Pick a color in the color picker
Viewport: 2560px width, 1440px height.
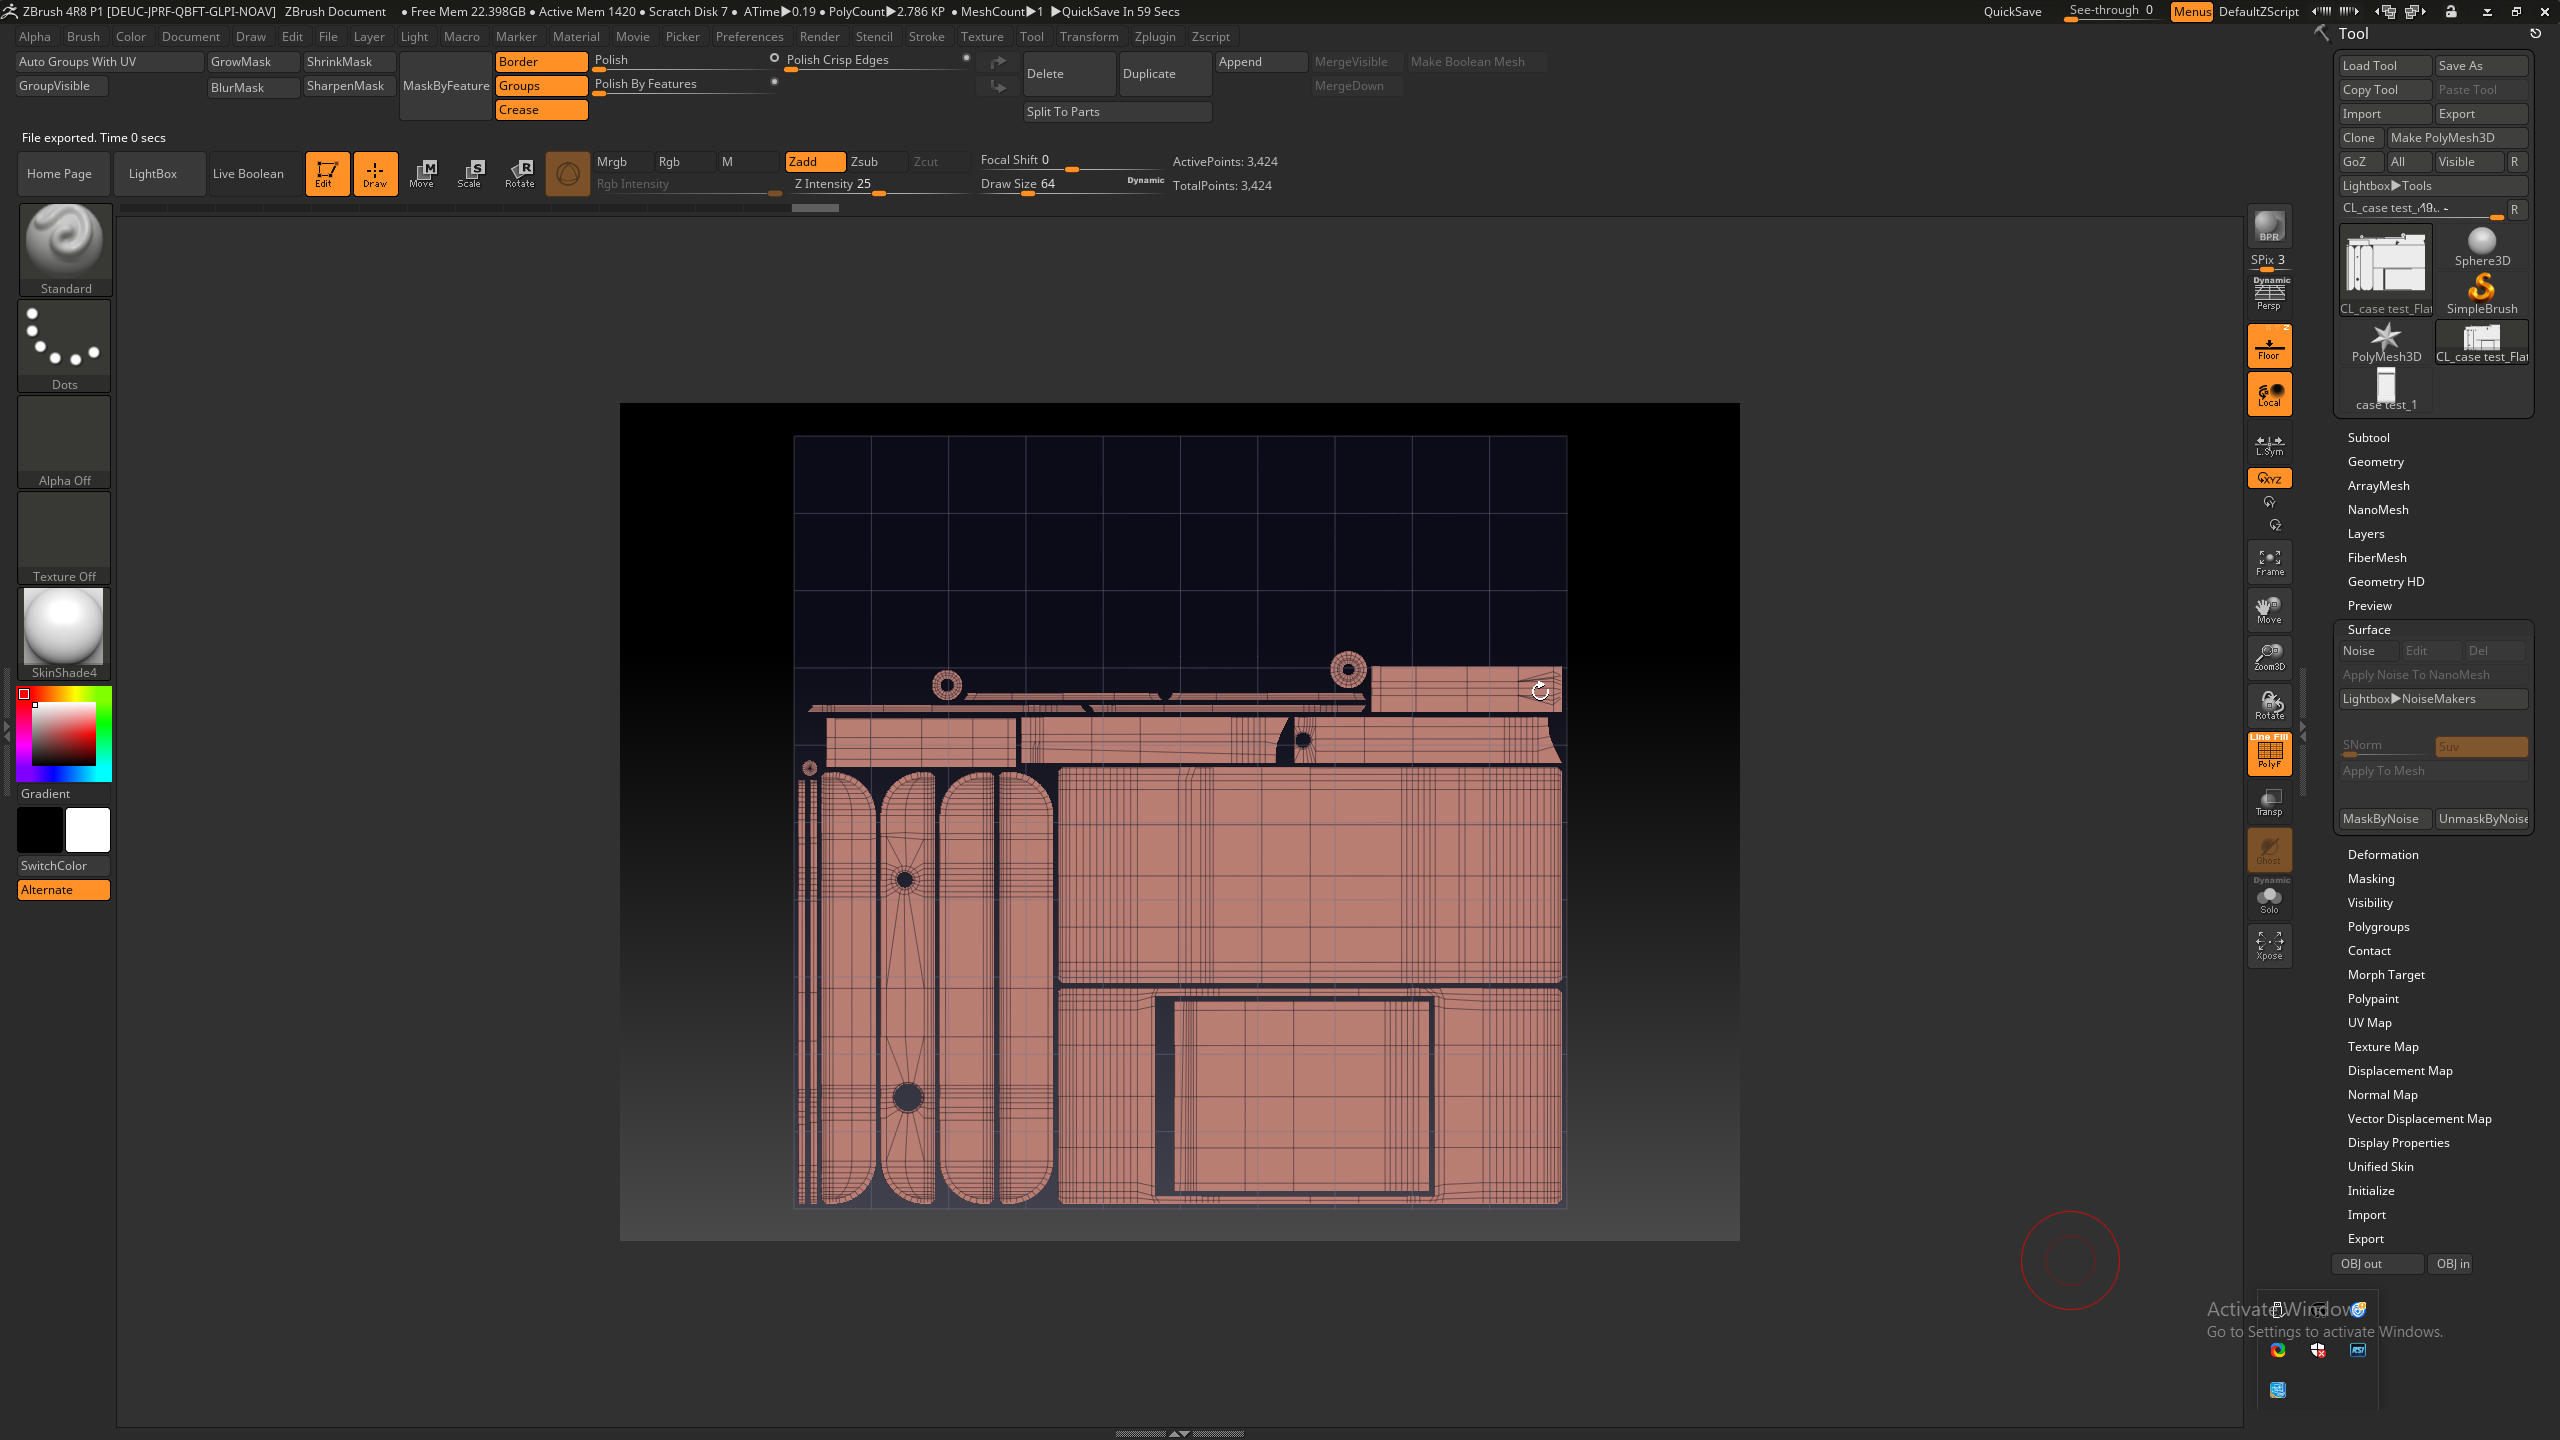(64, 734)
